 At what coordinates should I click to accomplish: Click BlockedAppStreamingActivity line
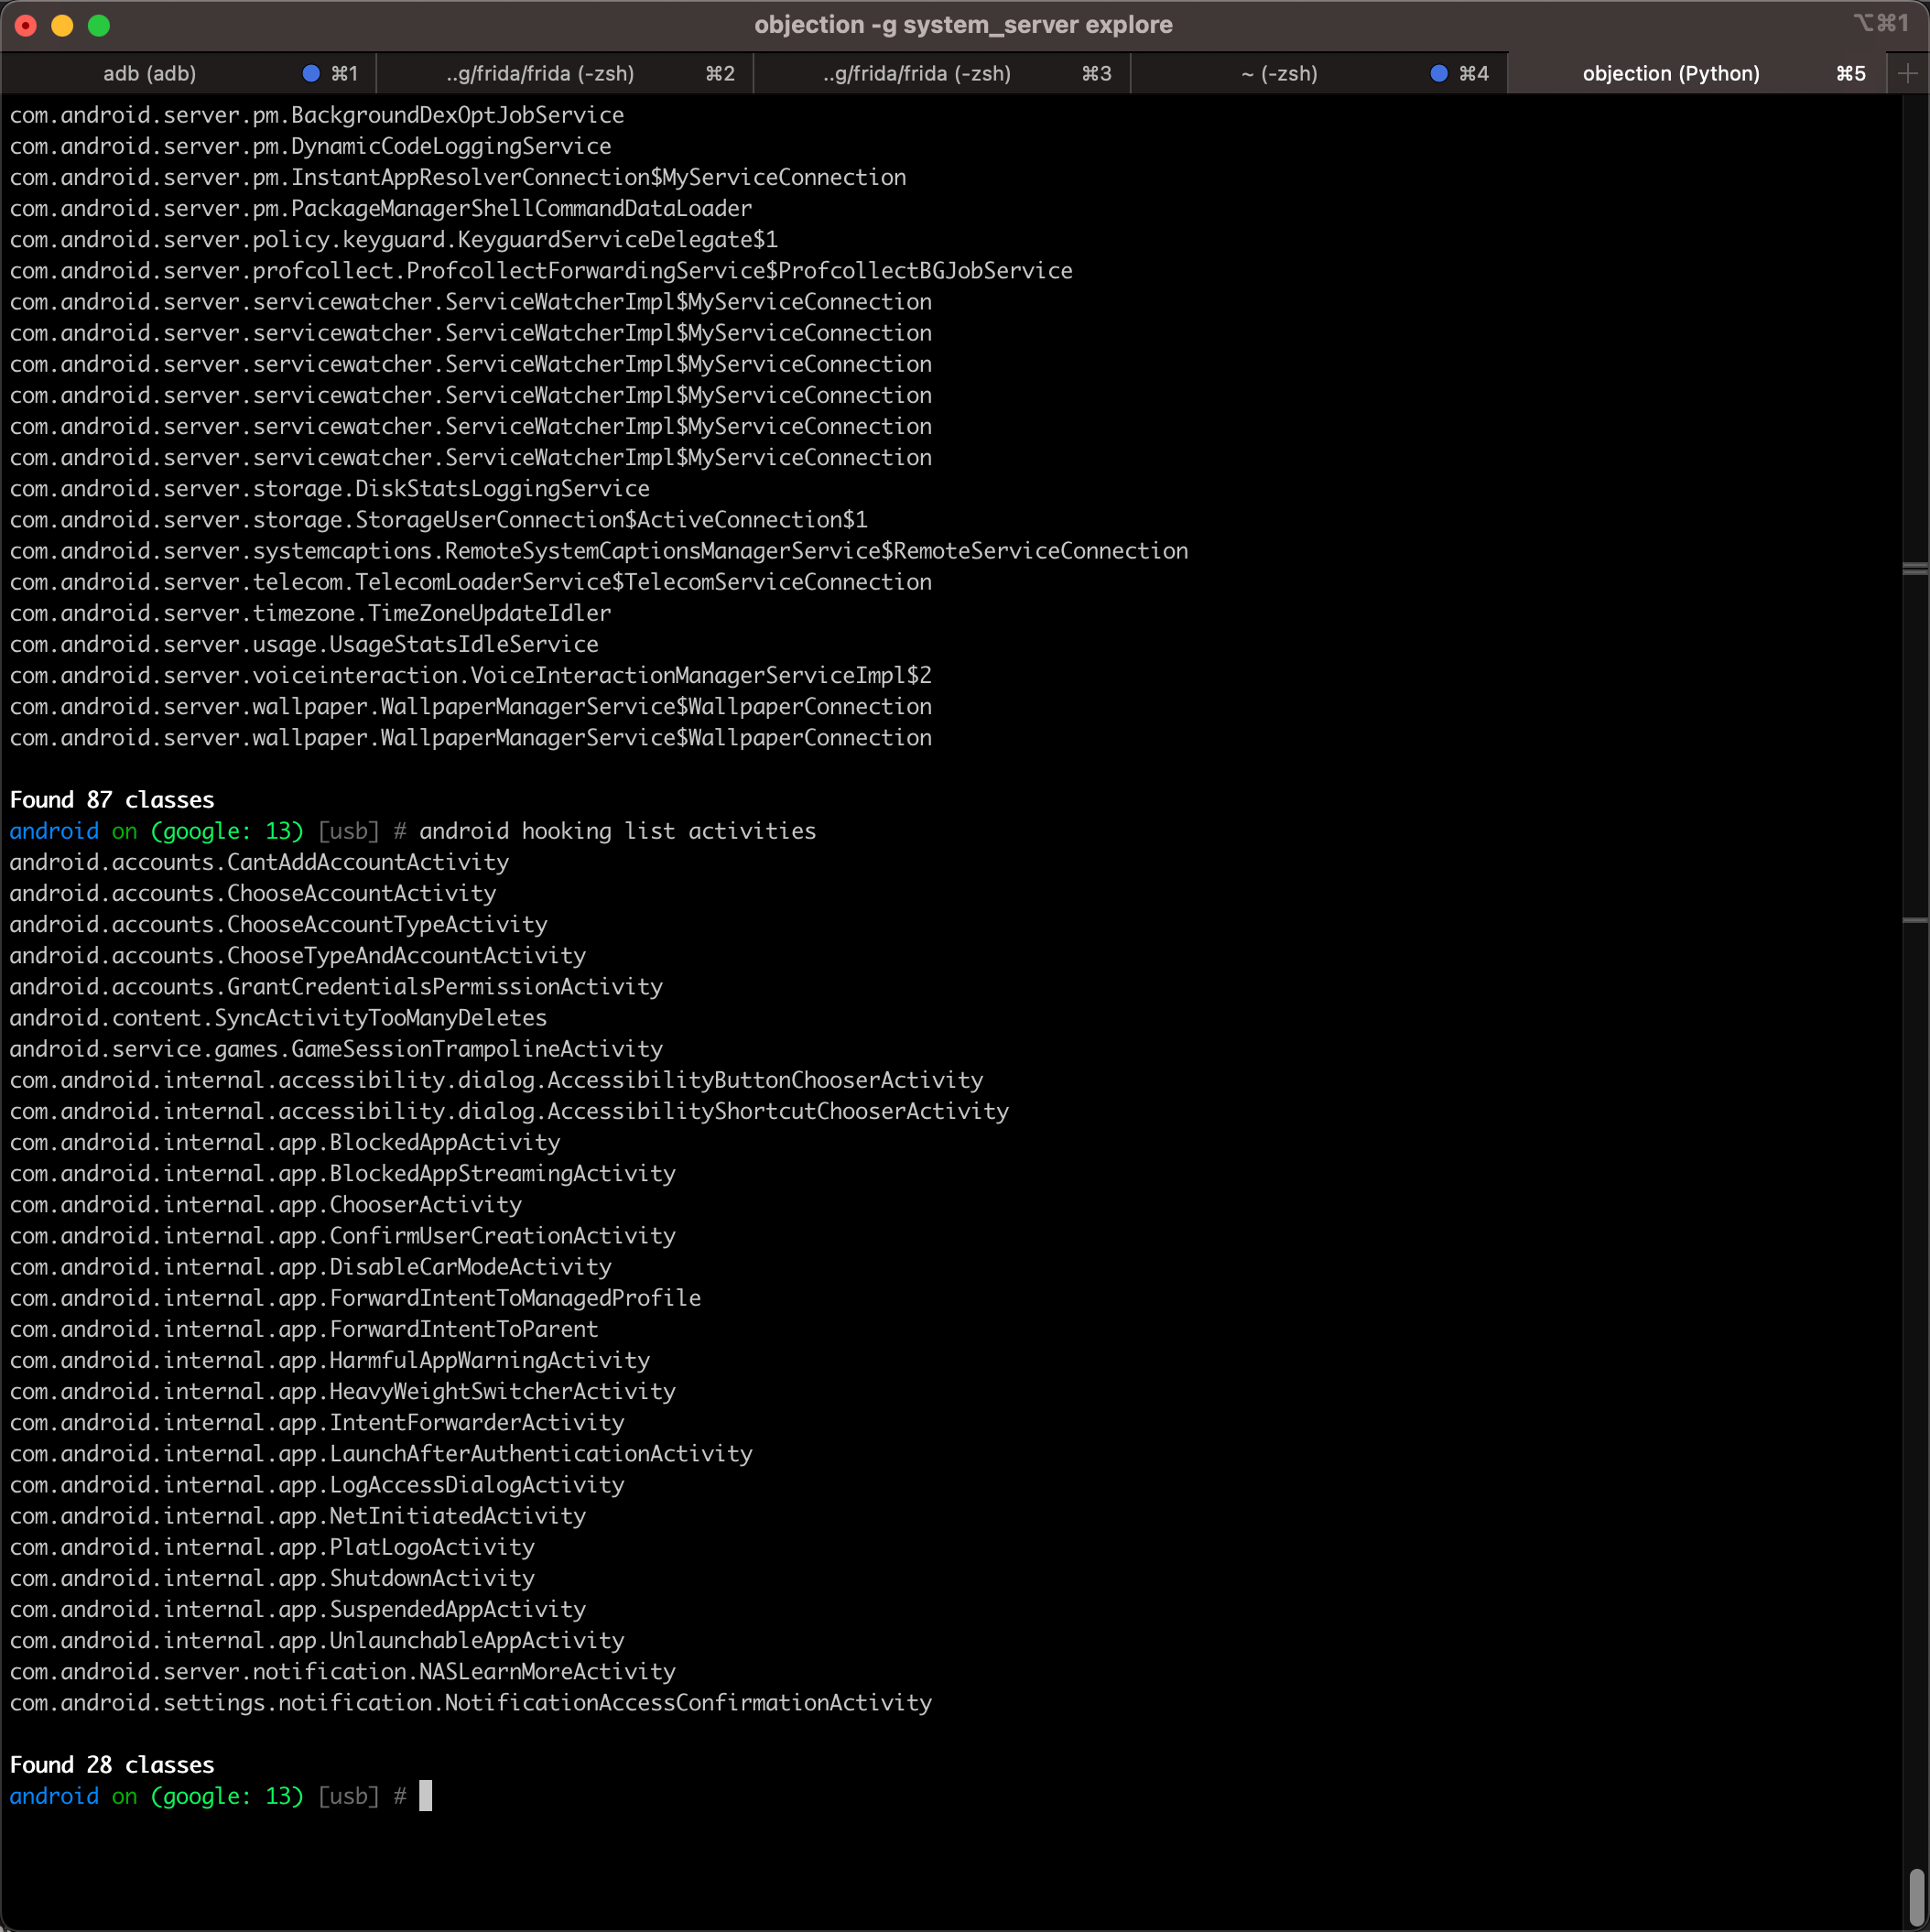pos(343,1173)
